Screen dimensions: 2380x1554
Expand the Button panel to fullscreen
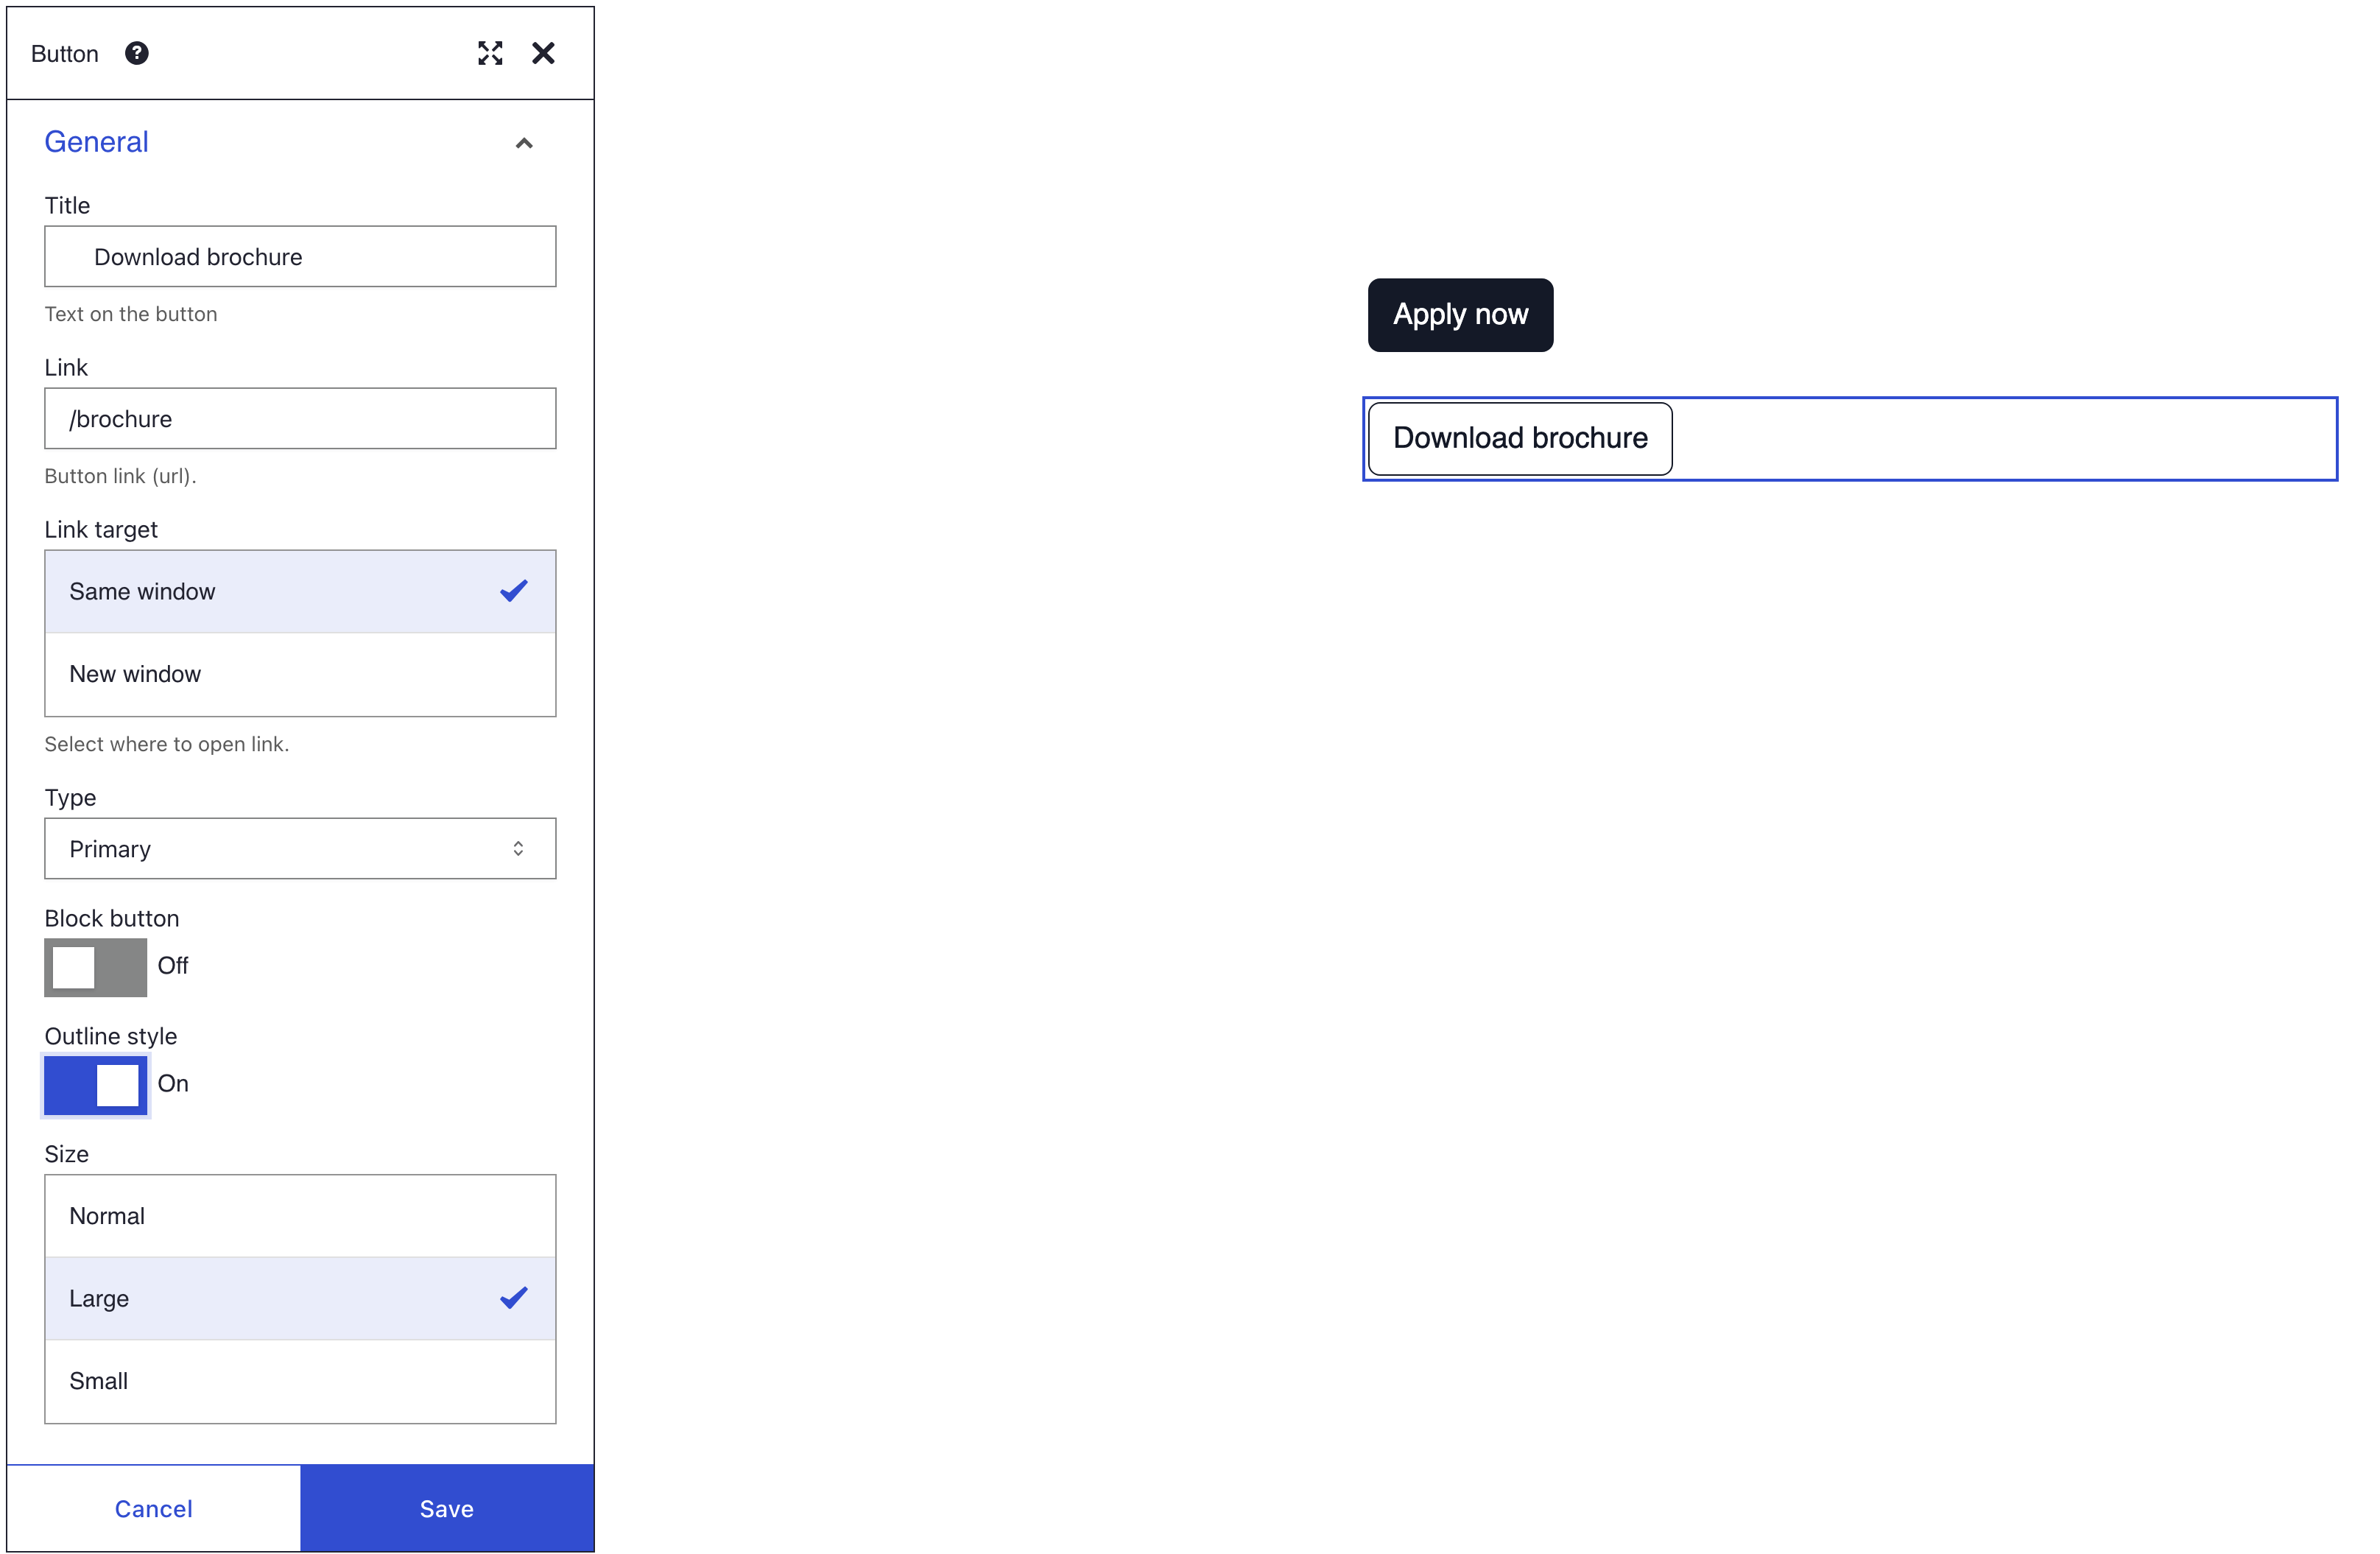(x=490, y=53)
